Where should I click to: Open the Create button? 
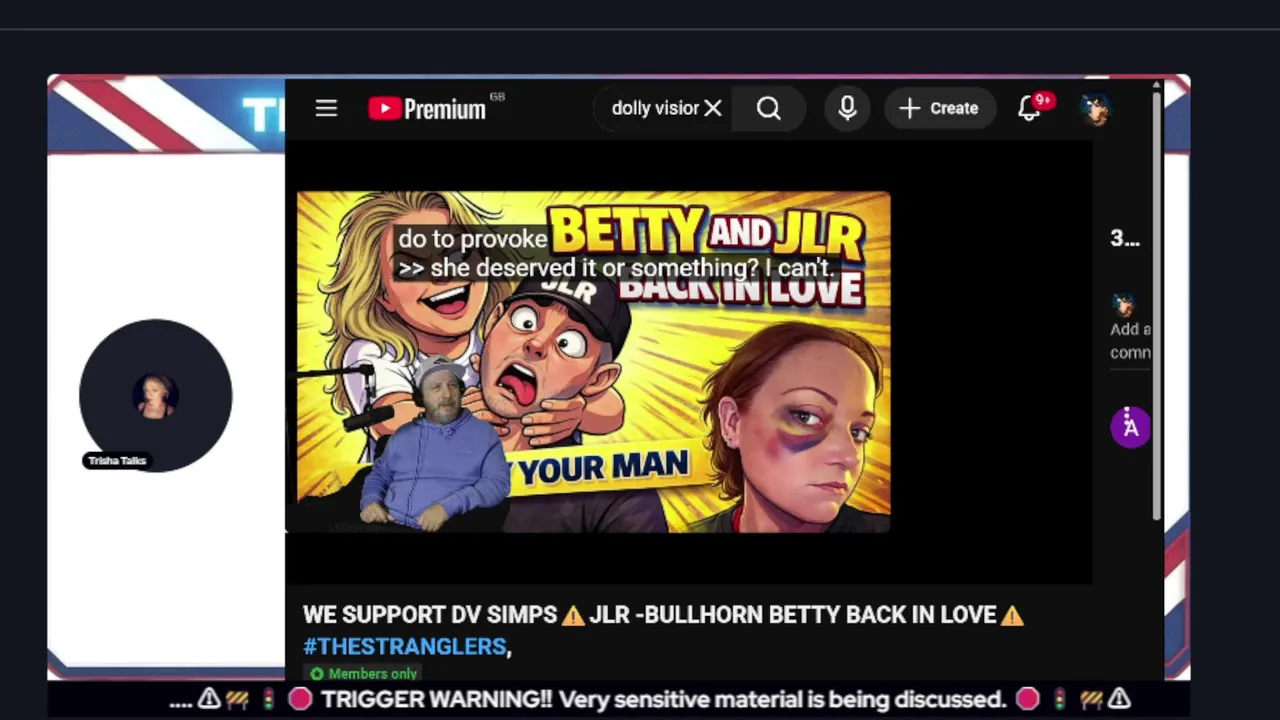[x=939, y=108]
